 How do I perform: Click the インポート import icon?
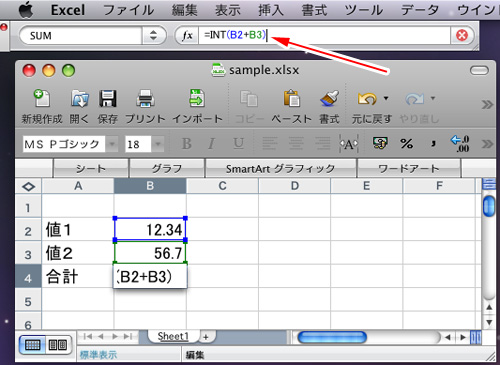[197, 98]
